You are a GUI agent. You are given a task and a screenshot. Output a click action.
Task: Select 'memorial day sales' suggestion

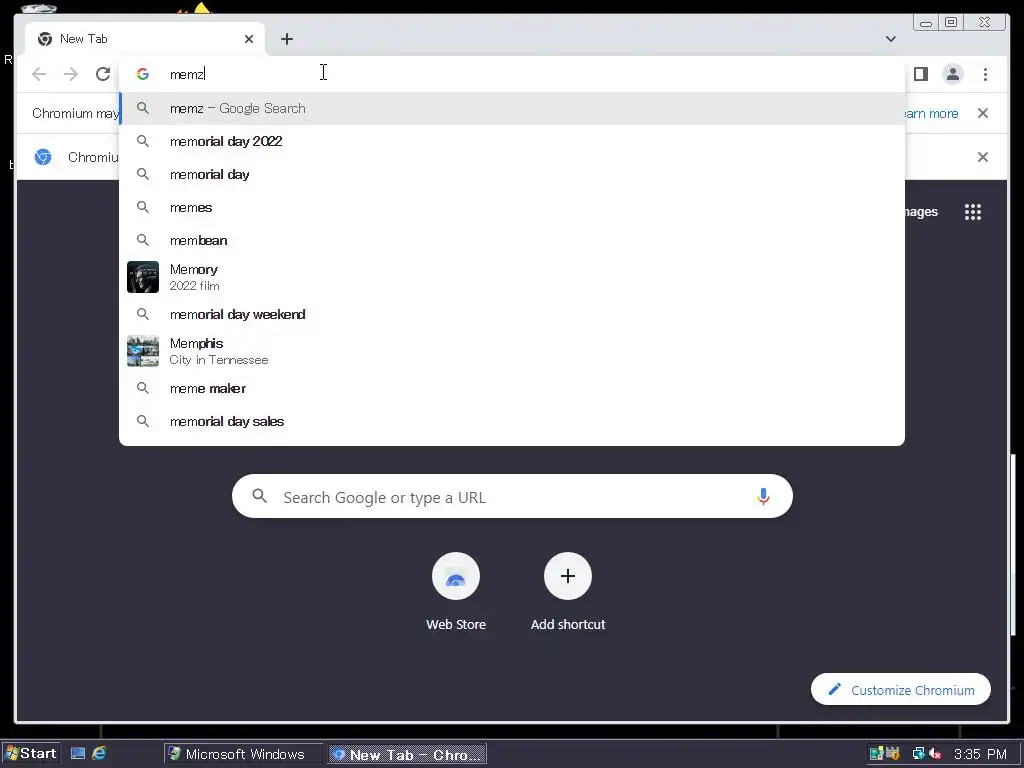(x=512, y=421)
